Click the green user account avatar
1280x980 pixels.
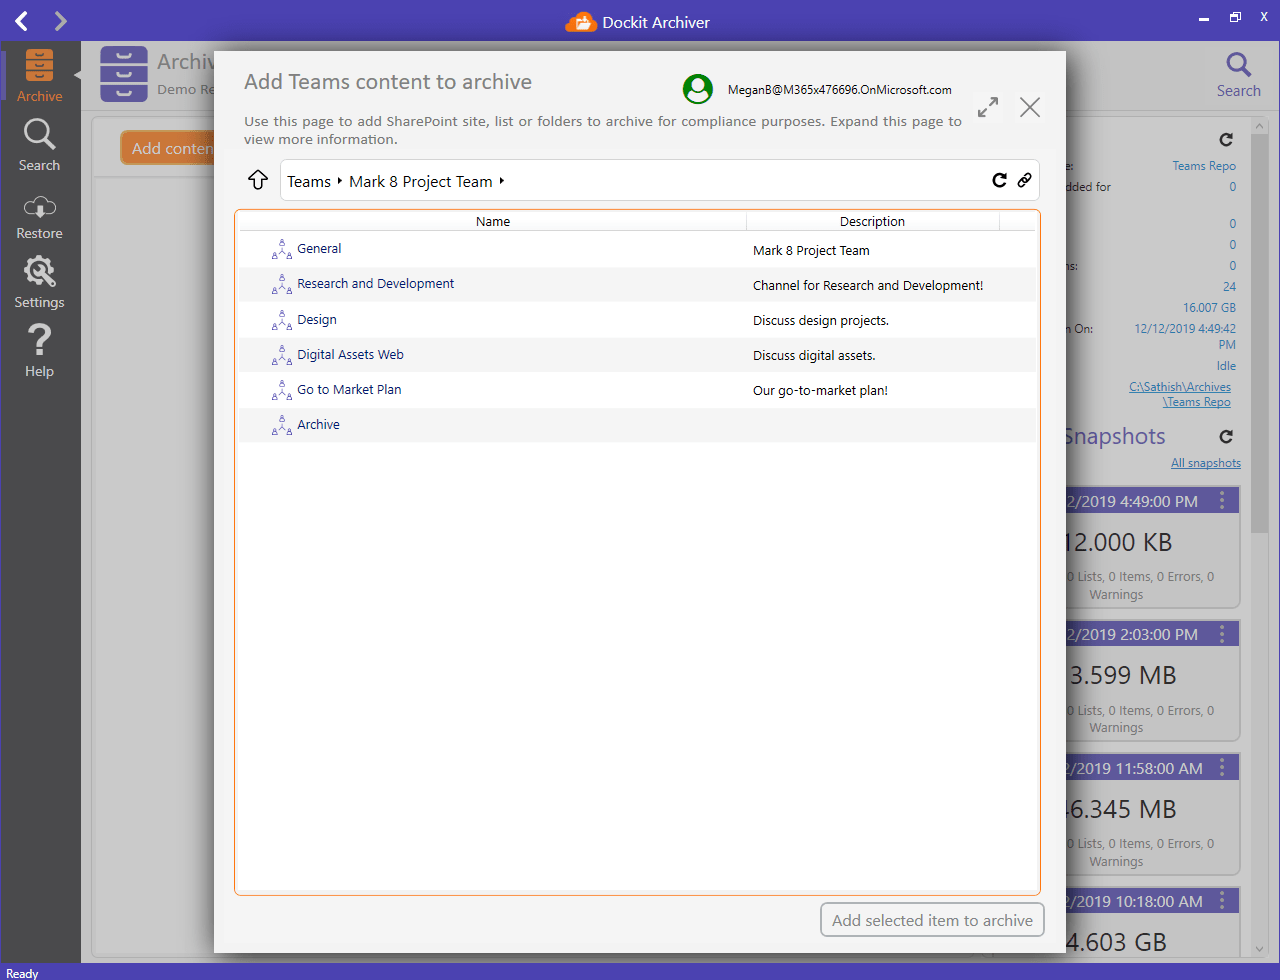pyautogui.click(x=698, y=89)
